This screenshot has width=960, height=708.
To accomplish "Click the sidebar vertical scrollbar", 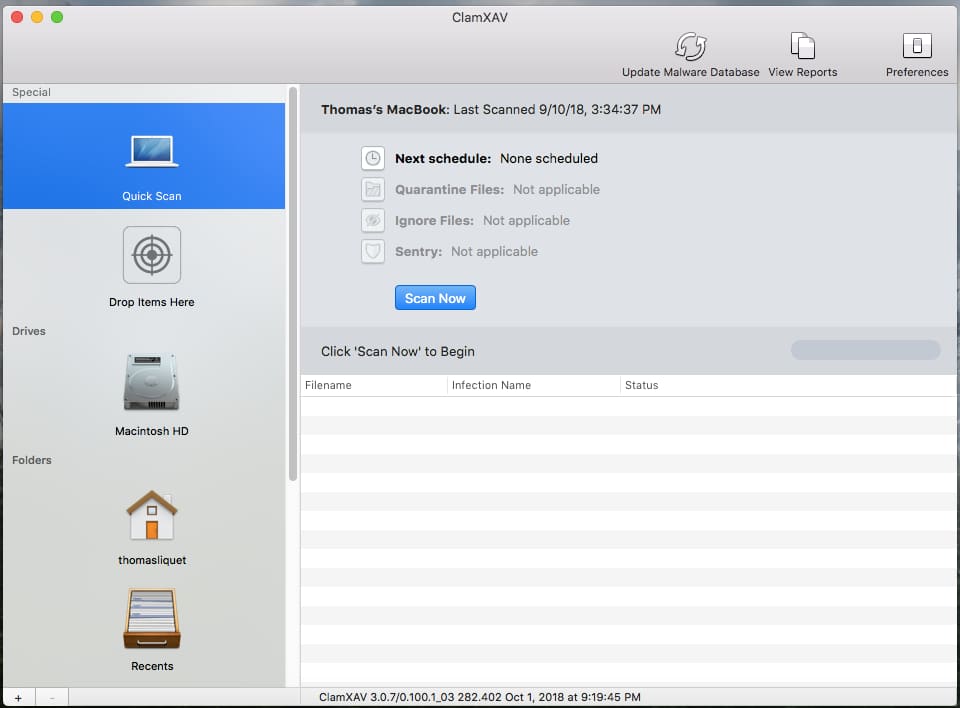I will (x=293, y=284).
